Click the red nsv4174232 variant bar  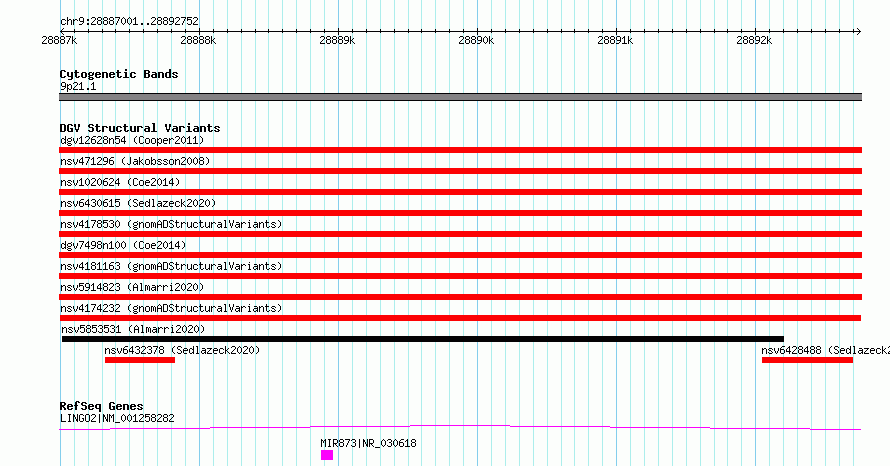click(x=460, y=318)
